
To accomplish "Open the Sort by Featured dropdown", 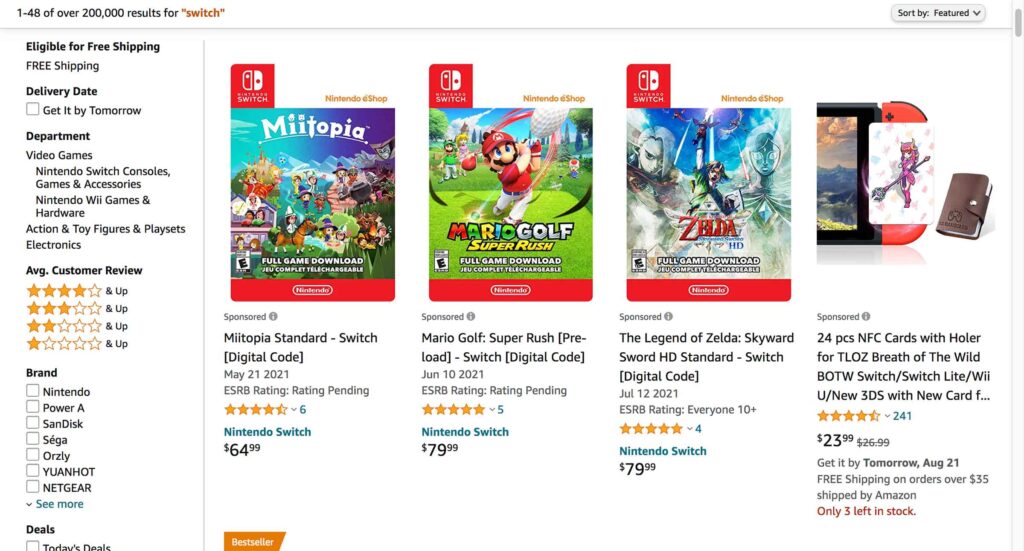I will click(938, 13).
